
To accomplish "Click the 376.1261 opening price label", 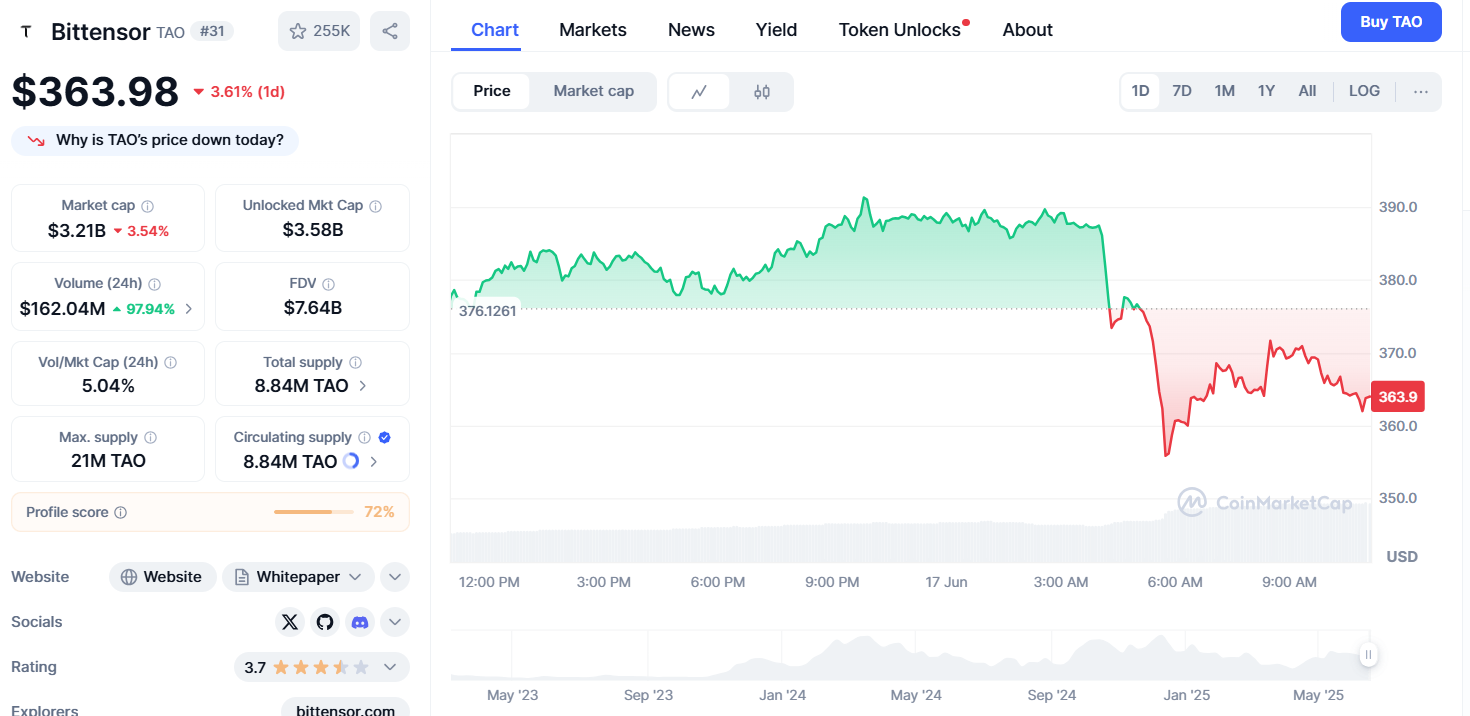I will pos(487,310).
